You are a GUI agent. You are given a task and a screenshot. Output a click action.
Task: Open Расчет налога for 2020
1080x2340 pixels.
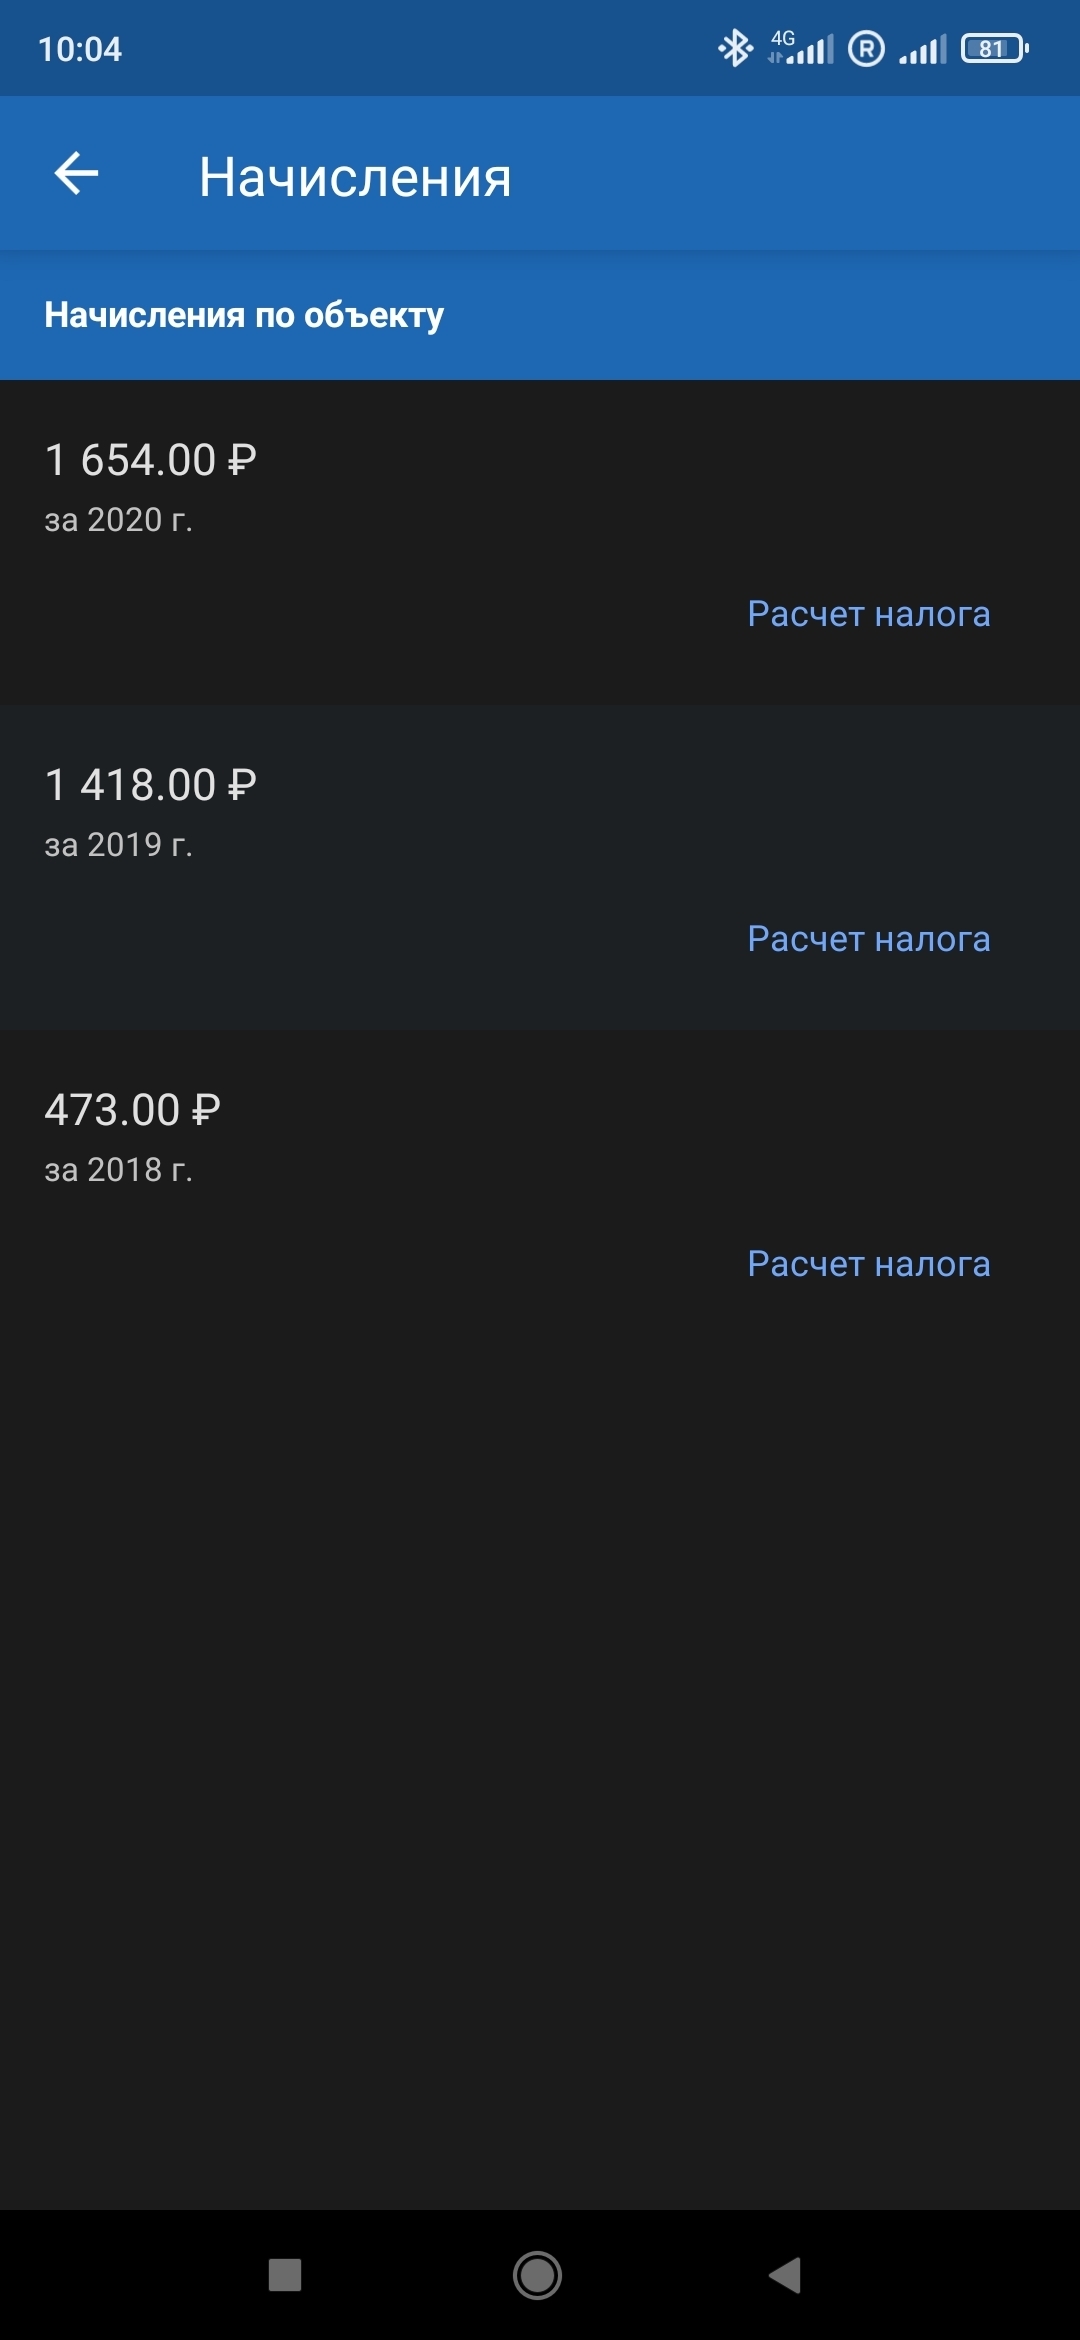click(x=868, y=614)
